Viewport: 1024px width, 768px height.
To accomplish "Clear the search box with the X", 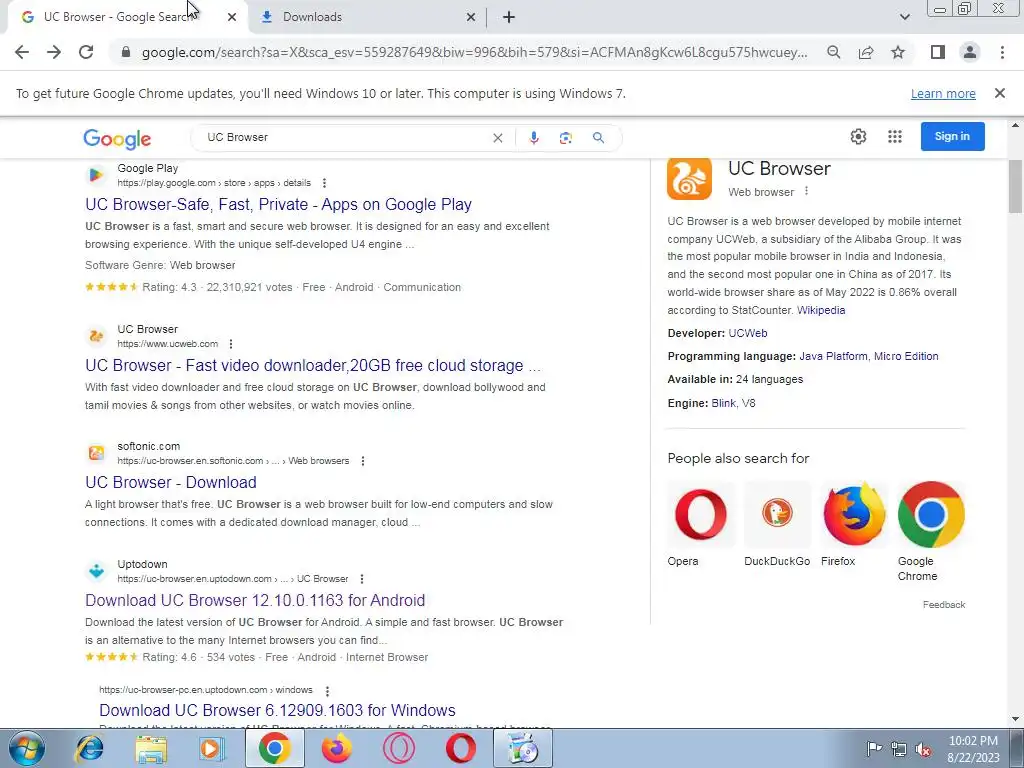I will pyautogui.click(x=498, y=138).
